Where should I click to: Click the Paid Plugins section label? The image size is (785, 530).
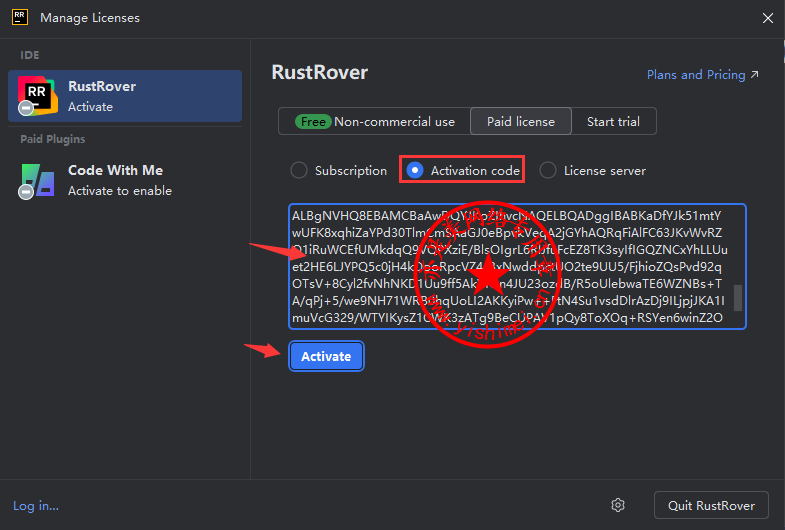point(53,139)
